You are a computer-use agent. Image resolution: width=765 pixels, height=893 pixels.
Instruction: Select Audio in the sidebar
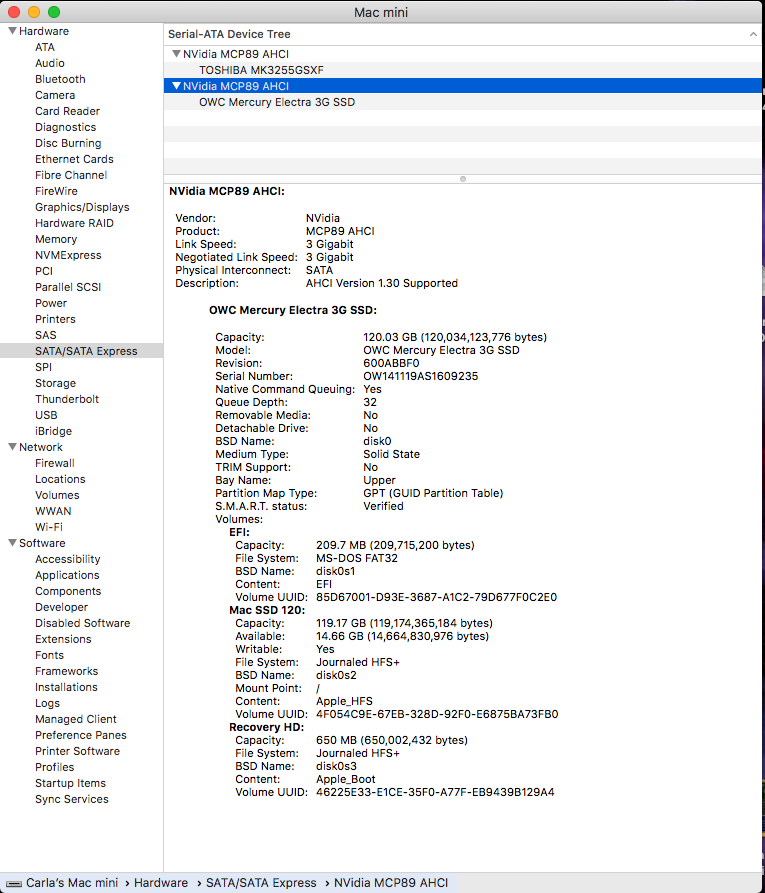click(x=50, y=63)
